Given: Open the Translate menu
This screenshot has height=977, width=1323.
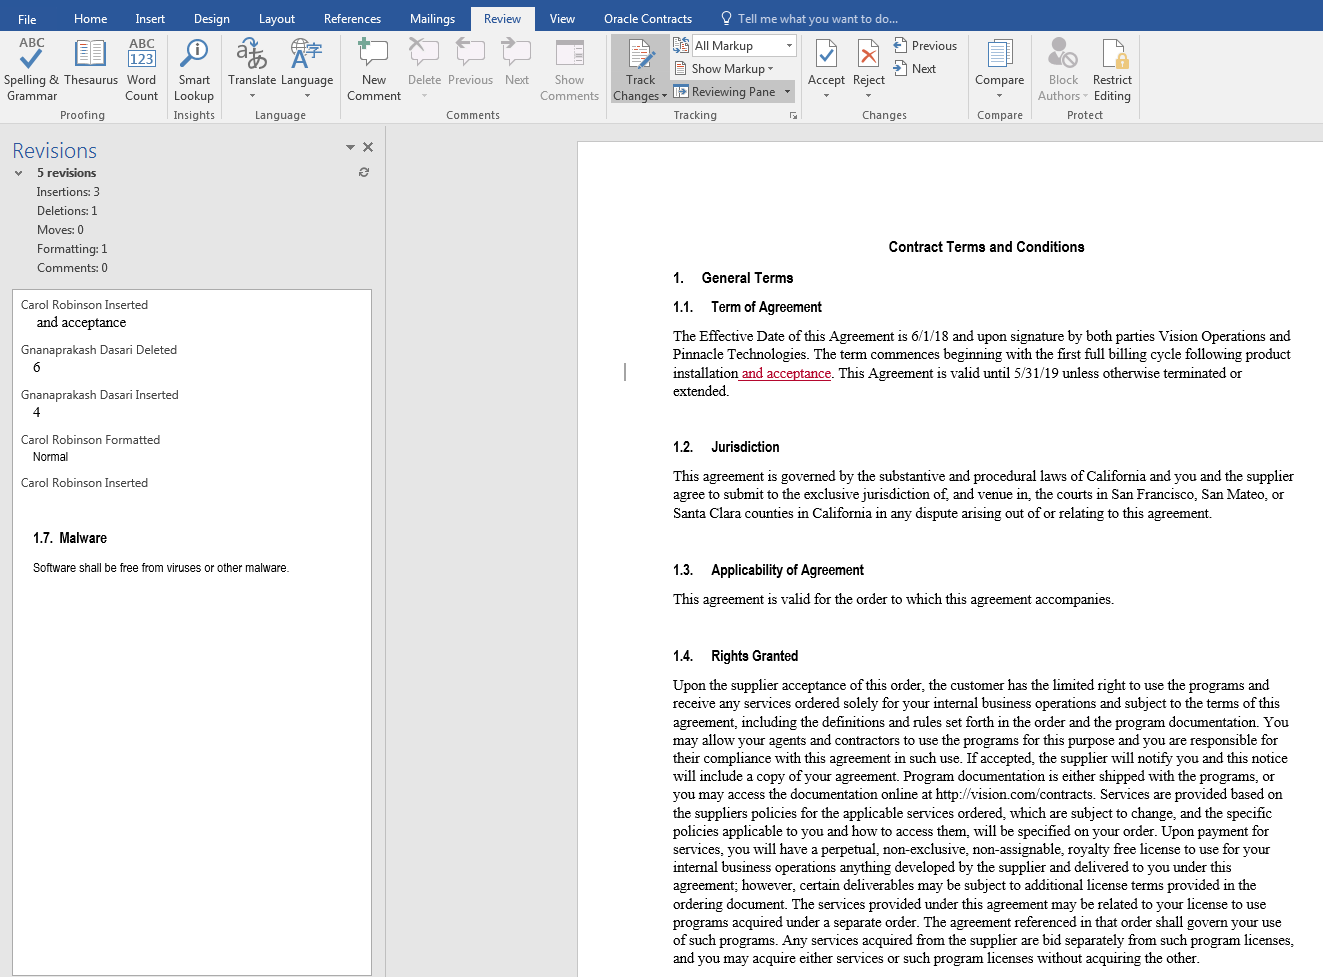Looking at the screenshot, I should tap(252, 69).
